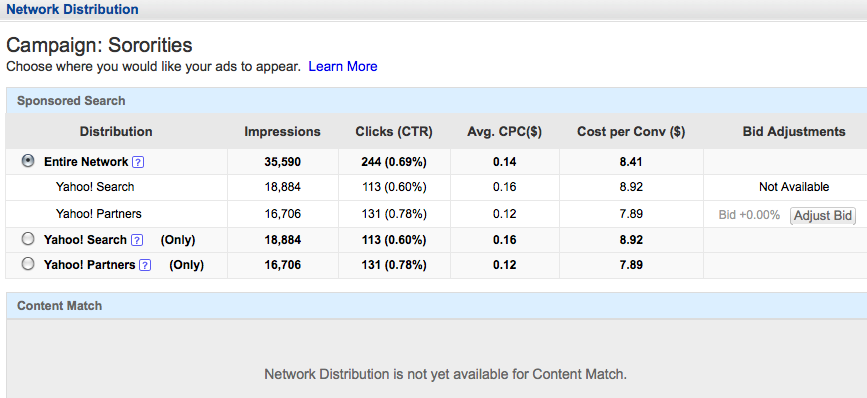The image size is (867, 398).
Task: Select the Yahoo! Partners (Only) radio button
Action: 27,264
